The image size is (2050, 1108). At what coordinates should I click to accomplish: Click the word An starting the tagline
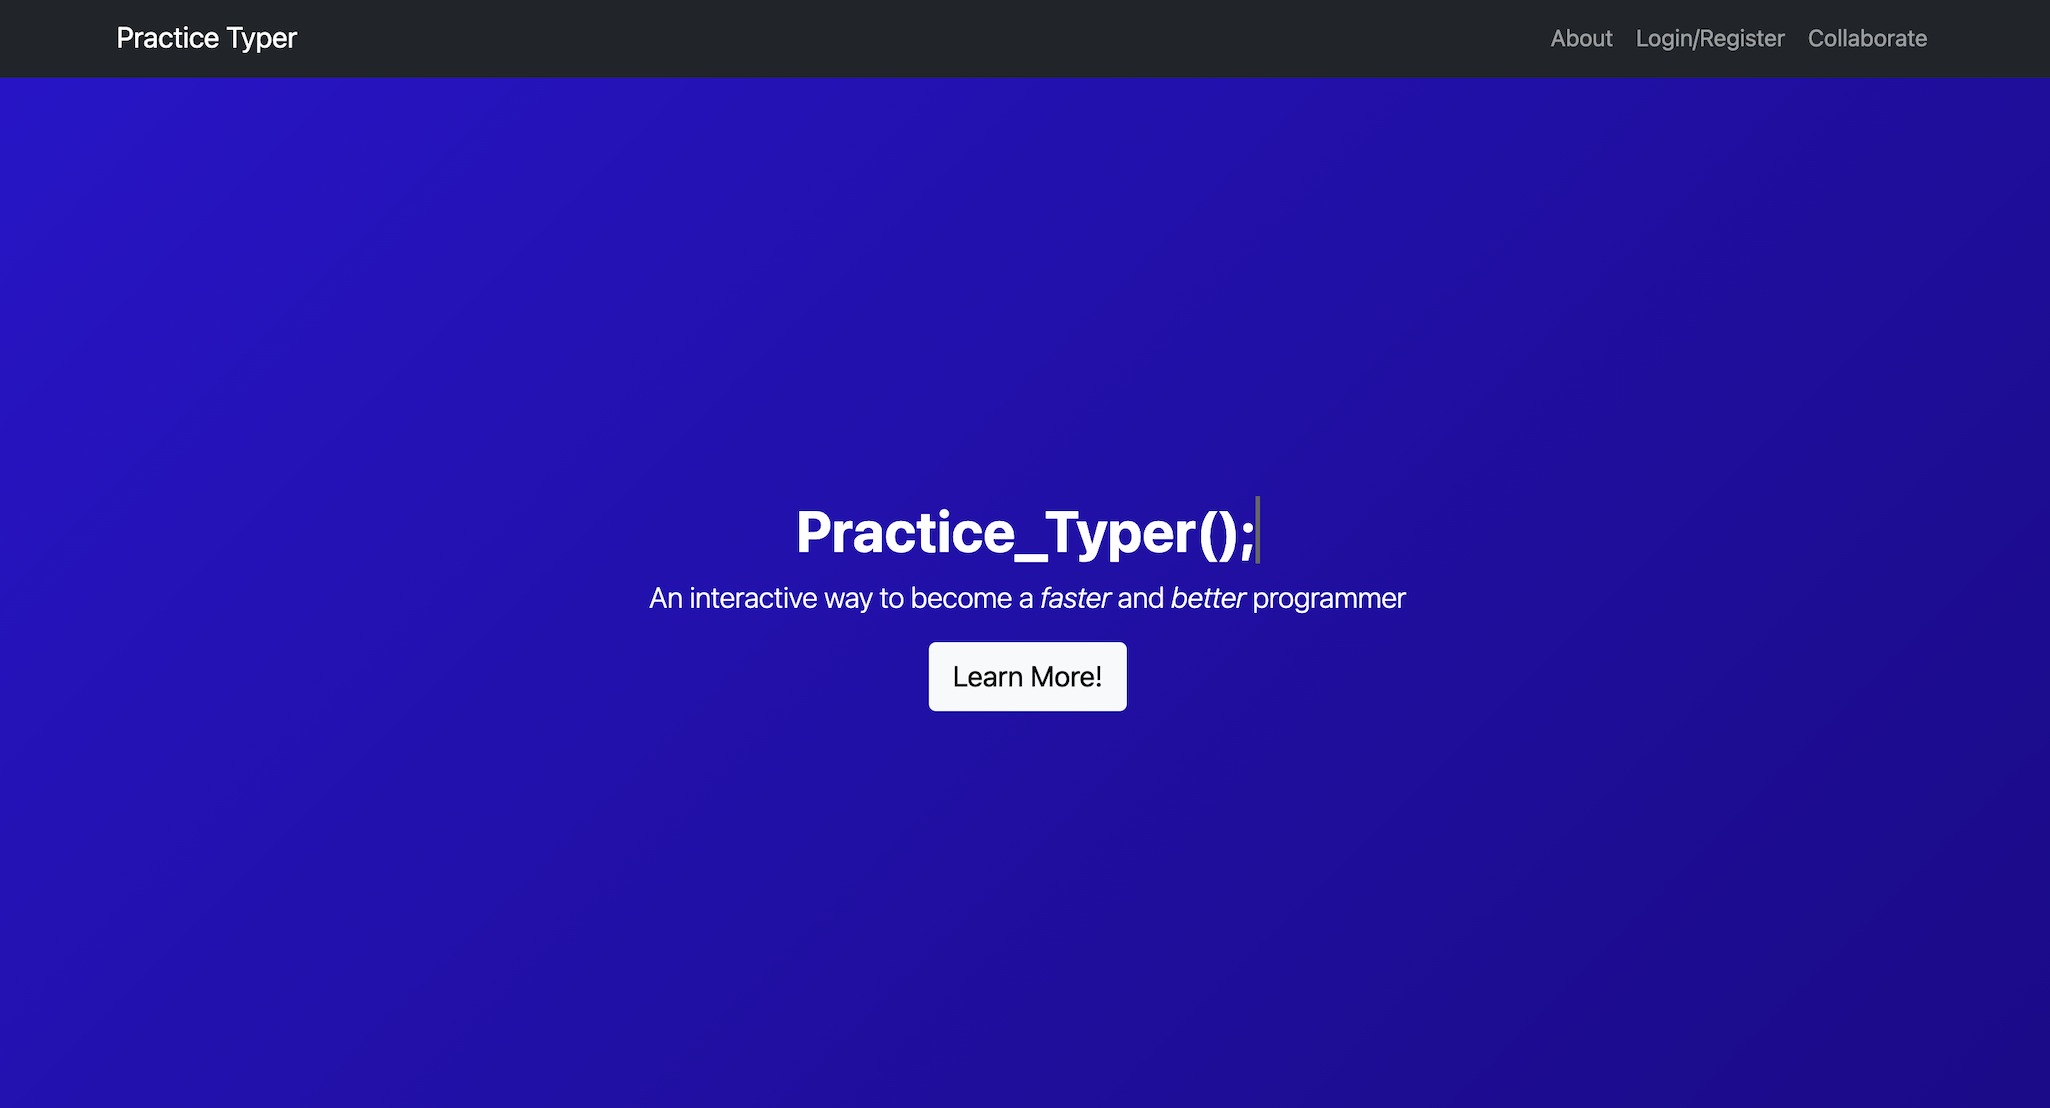[x=665, y=598]
